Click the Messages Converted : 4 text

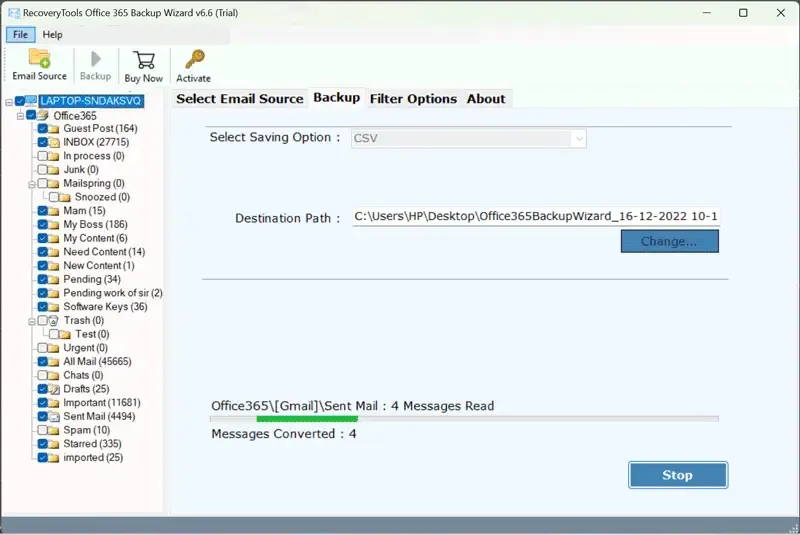(x=284, y=434)
